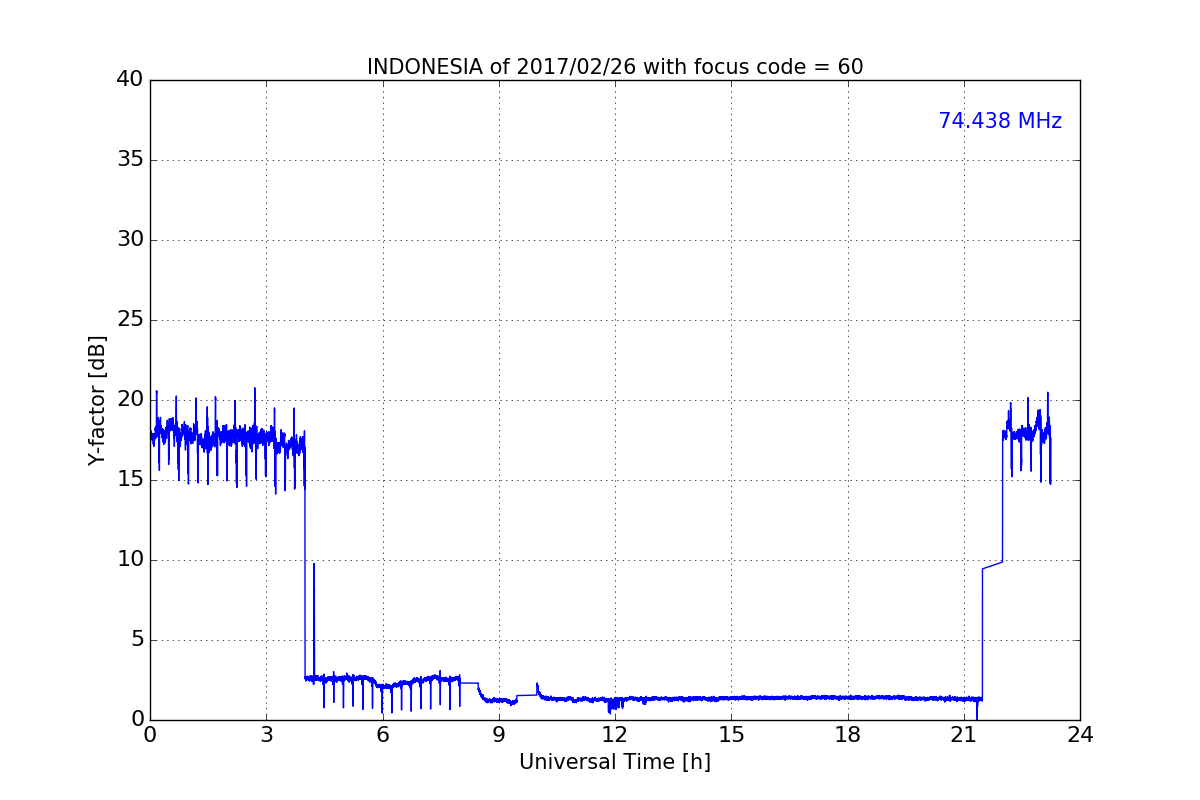Screen dimensions: 1200x800
Task: Click the 'Y-factor [dB]' axis label
Action: (97, 400)
